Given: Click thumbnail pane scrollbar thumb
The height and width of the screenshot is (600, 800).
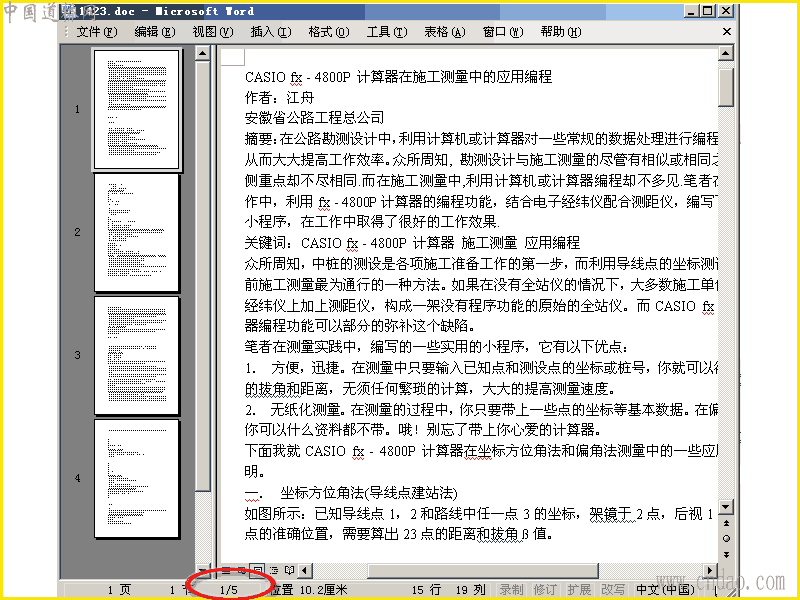Looking at the screenshot, I should pyautogui.click(x=203, y=276).
